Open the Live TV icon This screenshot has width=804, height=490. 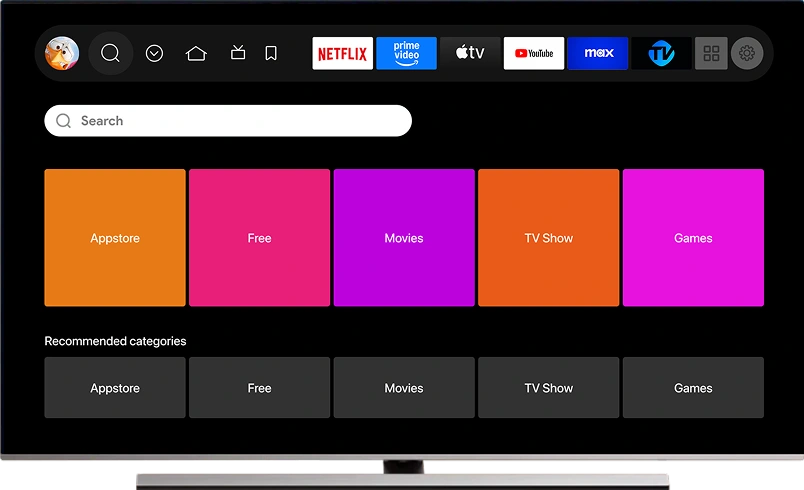[x=238, y=53]
